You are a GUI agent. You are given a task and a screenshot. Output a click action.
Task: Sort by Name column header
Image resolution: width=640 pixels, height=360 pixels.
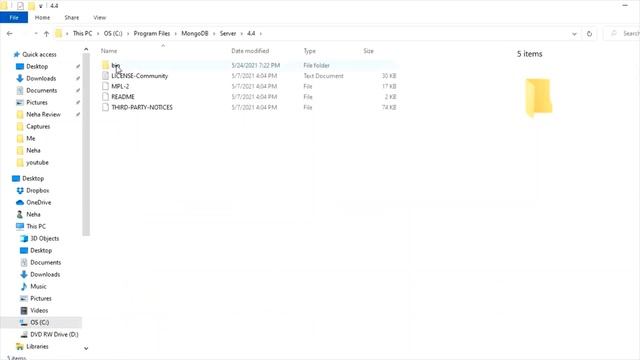(109, 51)
